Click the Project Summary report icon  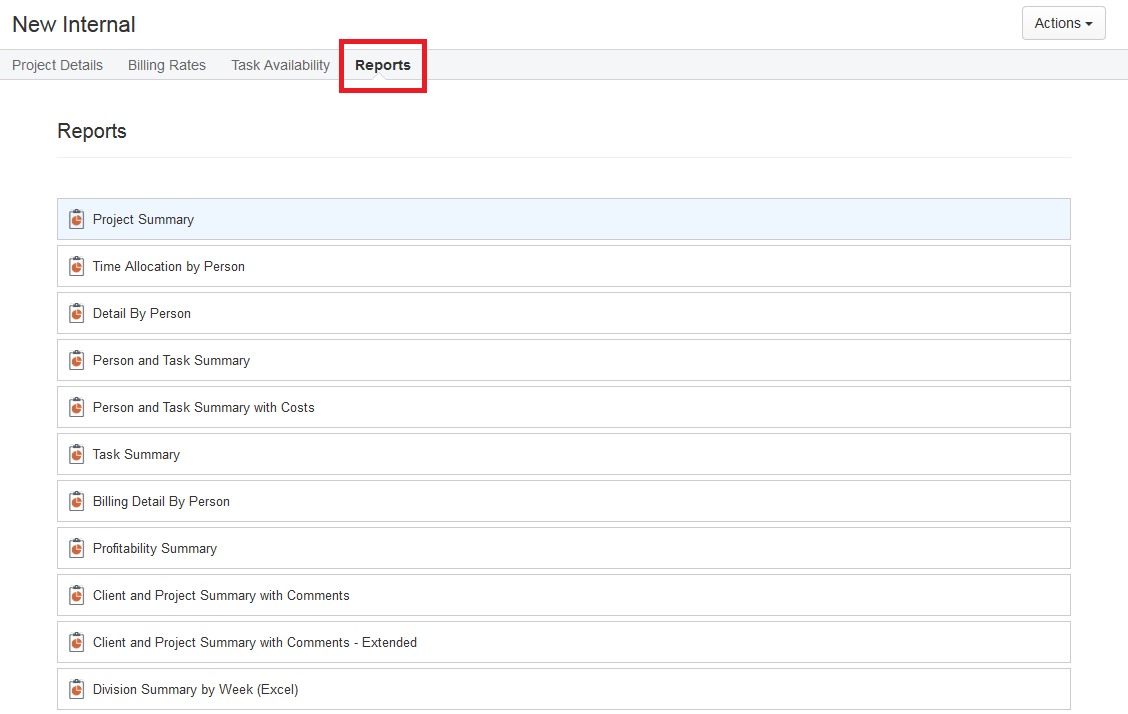pyautogui.click(x=76, y=218)
